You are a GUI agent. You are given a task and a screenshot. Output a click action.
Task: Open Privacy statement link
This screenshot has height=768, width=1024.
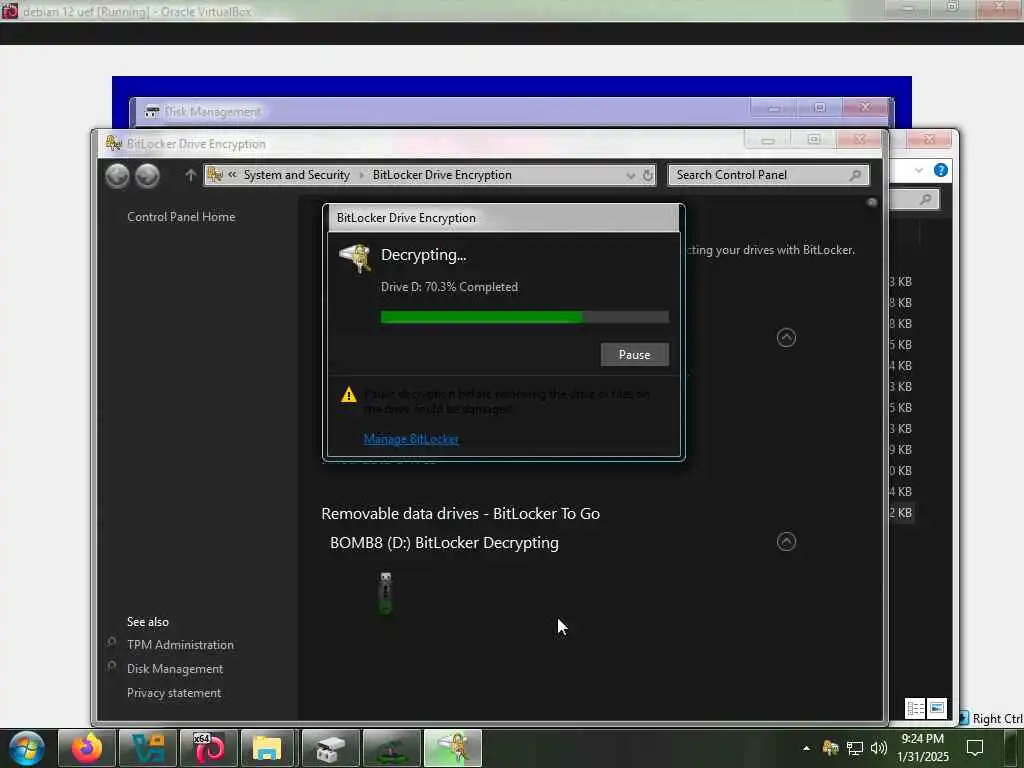click(x=174, y=693)
